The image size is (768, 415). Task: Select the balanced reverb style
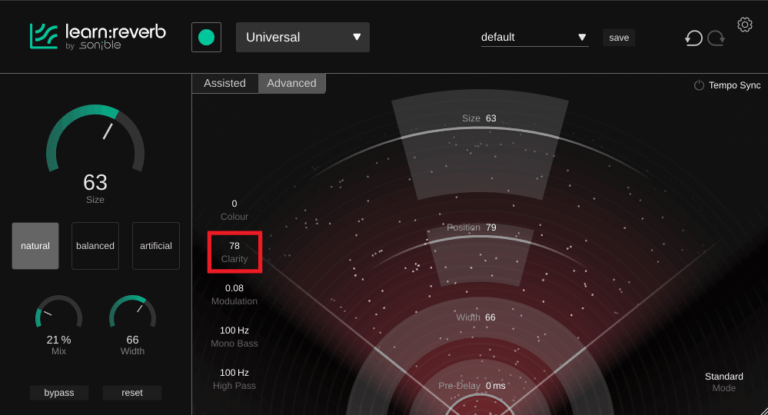(95, 246)
